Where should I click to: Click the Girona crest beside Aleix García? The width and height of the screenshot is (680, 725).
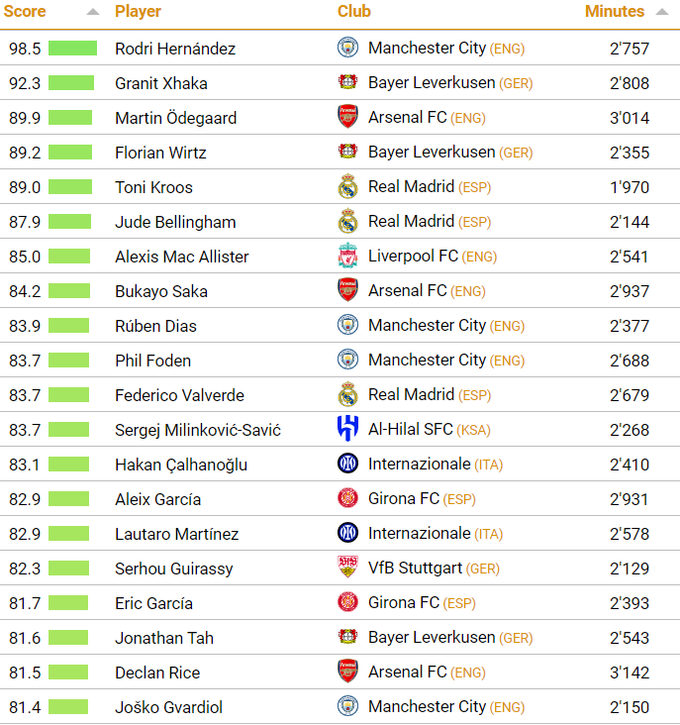[348, 499]
